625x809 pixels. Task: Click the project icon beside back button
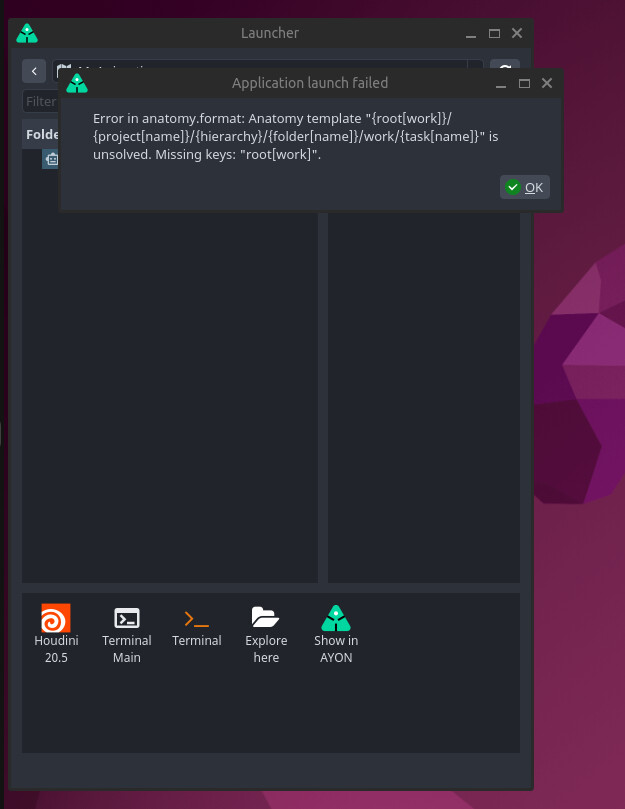point(64,70)
